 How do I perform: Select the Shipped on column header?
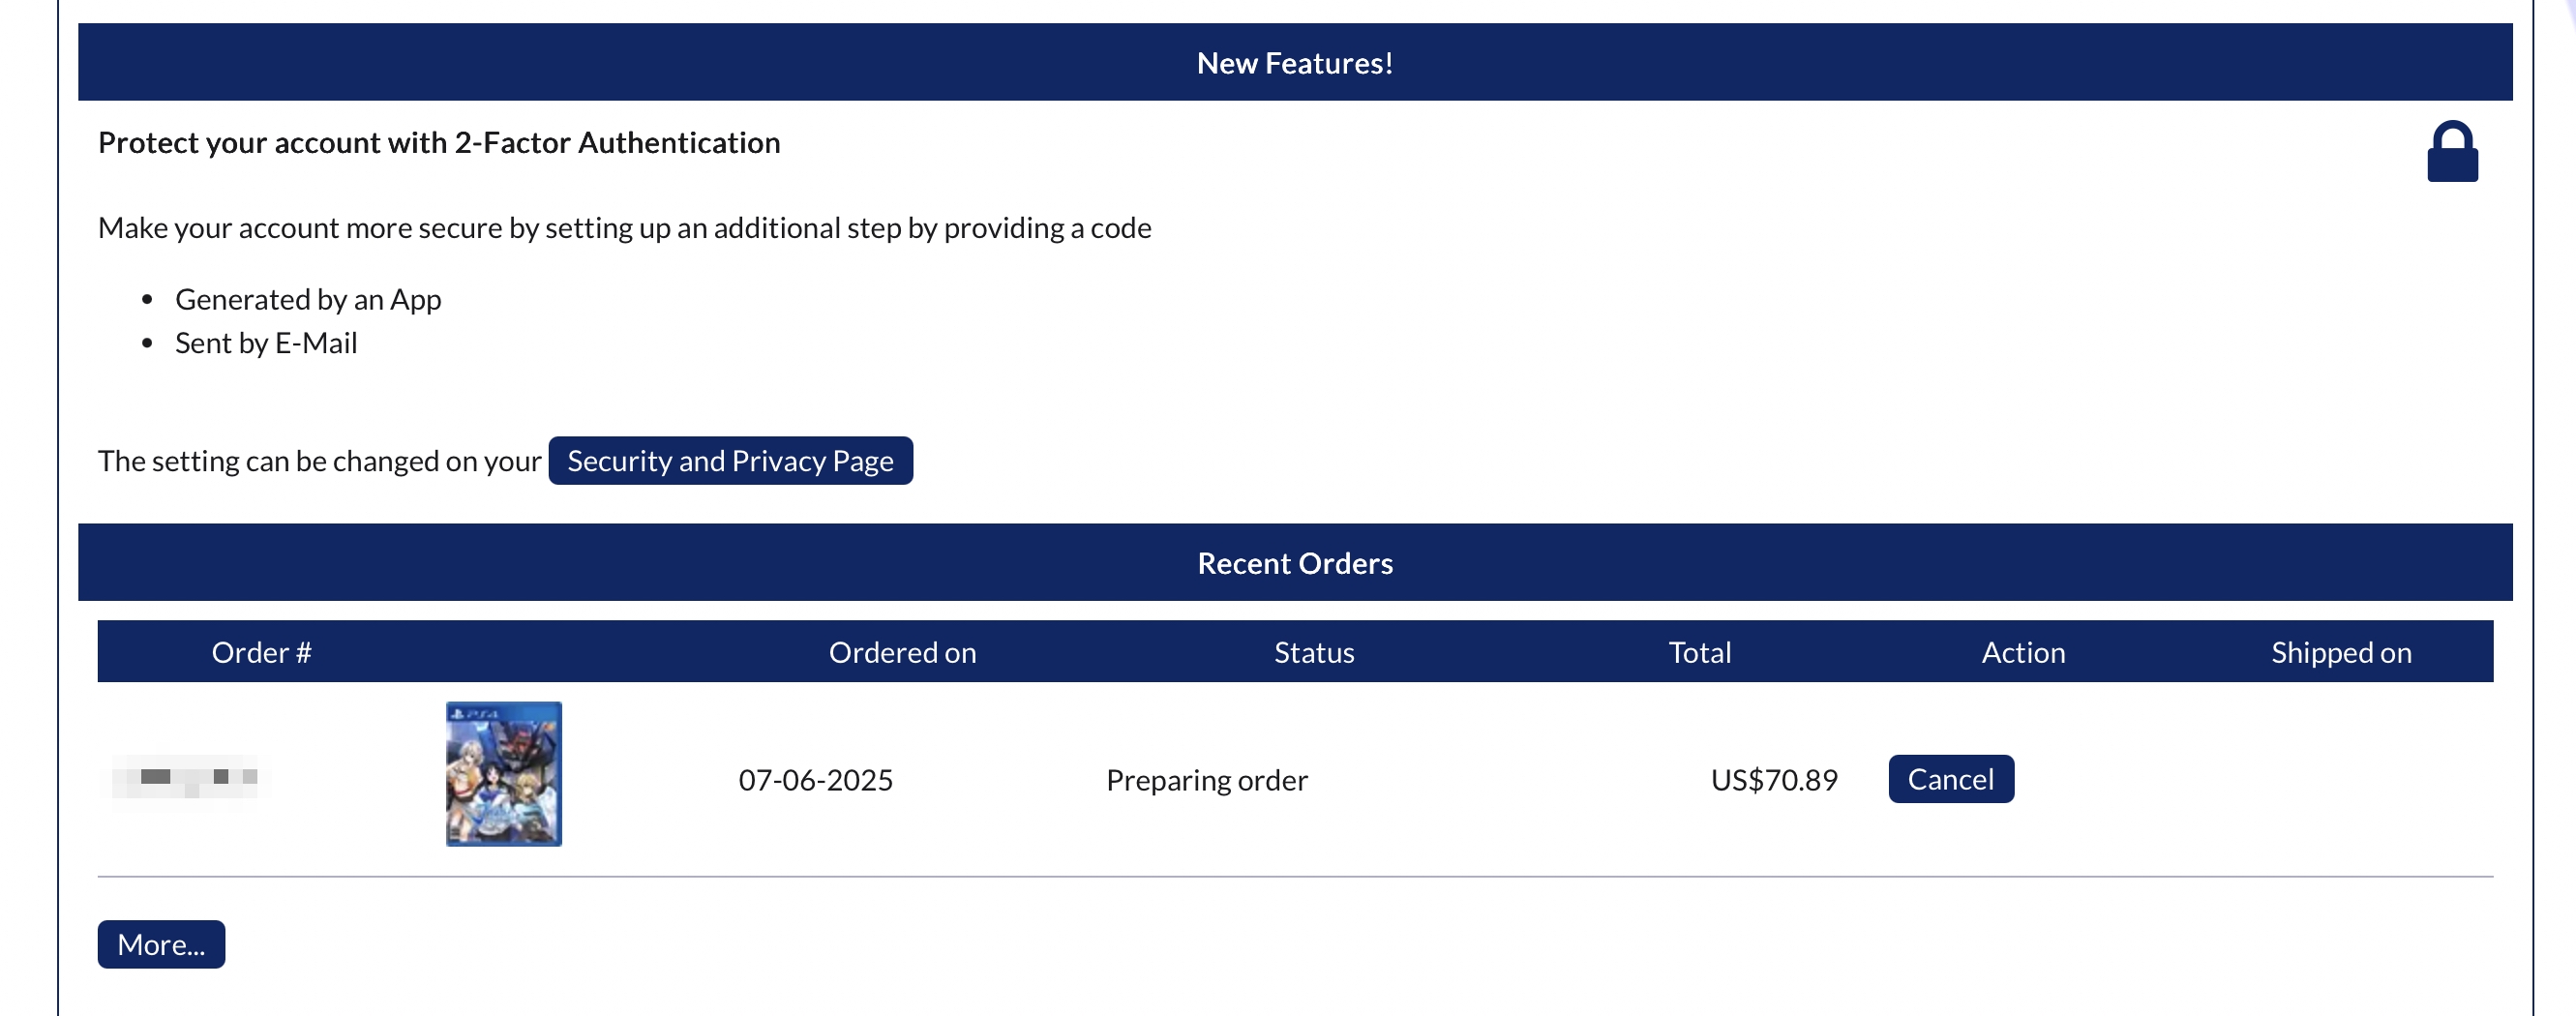[x=2340, y=652]
